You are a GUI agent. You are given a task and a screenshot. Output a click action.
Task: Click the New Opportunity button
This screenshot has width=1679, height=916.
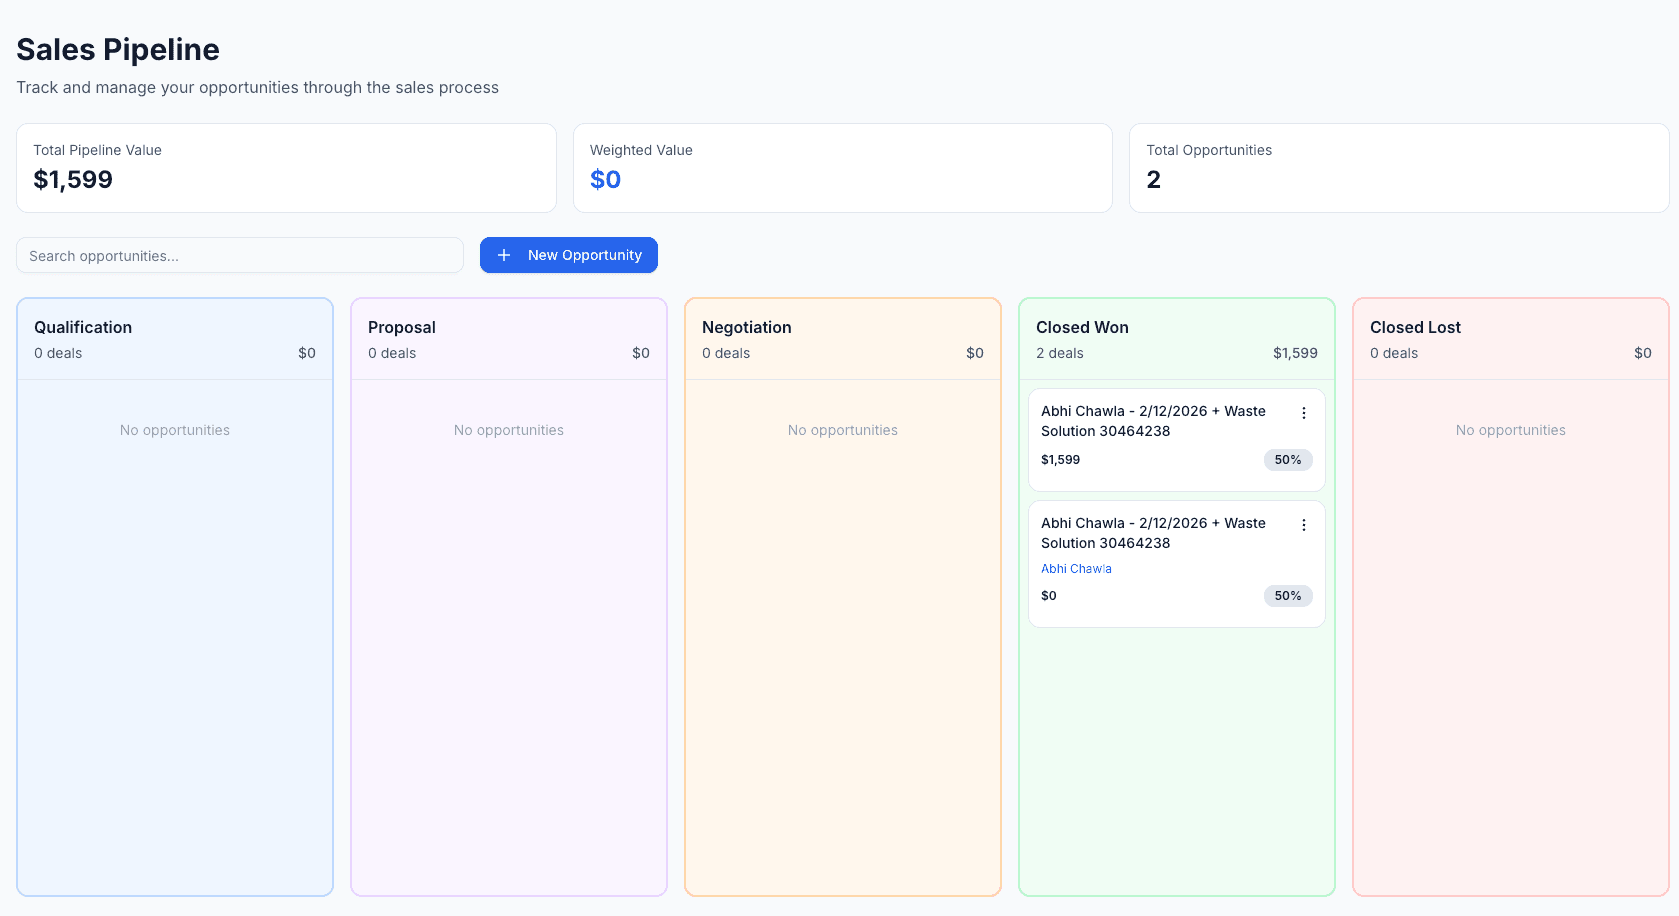[x=569, y=255]
